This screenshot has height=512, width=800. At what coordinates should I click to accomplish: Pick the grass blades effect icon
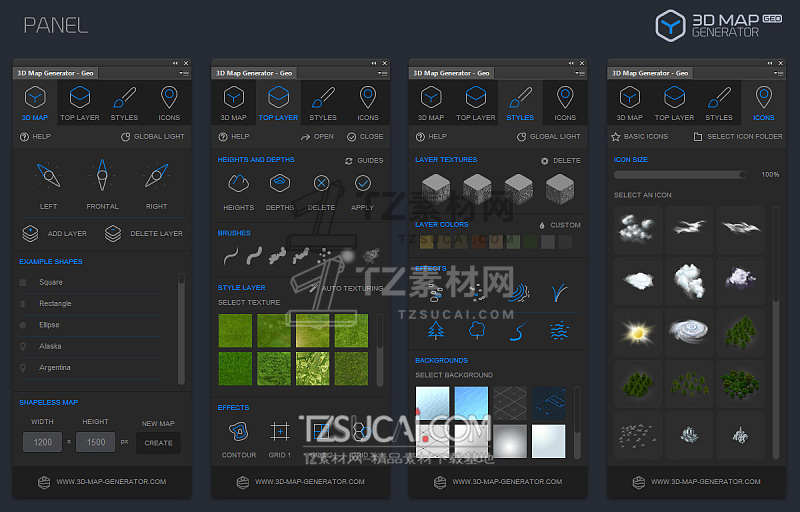coord(559,293)
